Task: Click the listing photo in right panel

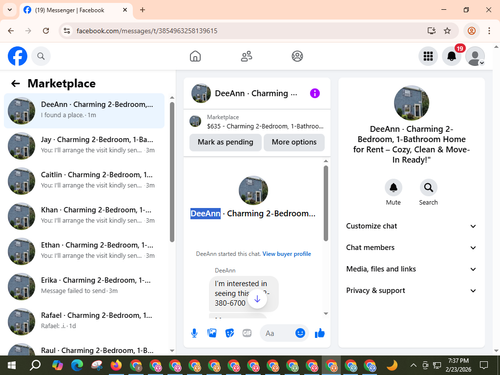Action: (x=411, y=103)
